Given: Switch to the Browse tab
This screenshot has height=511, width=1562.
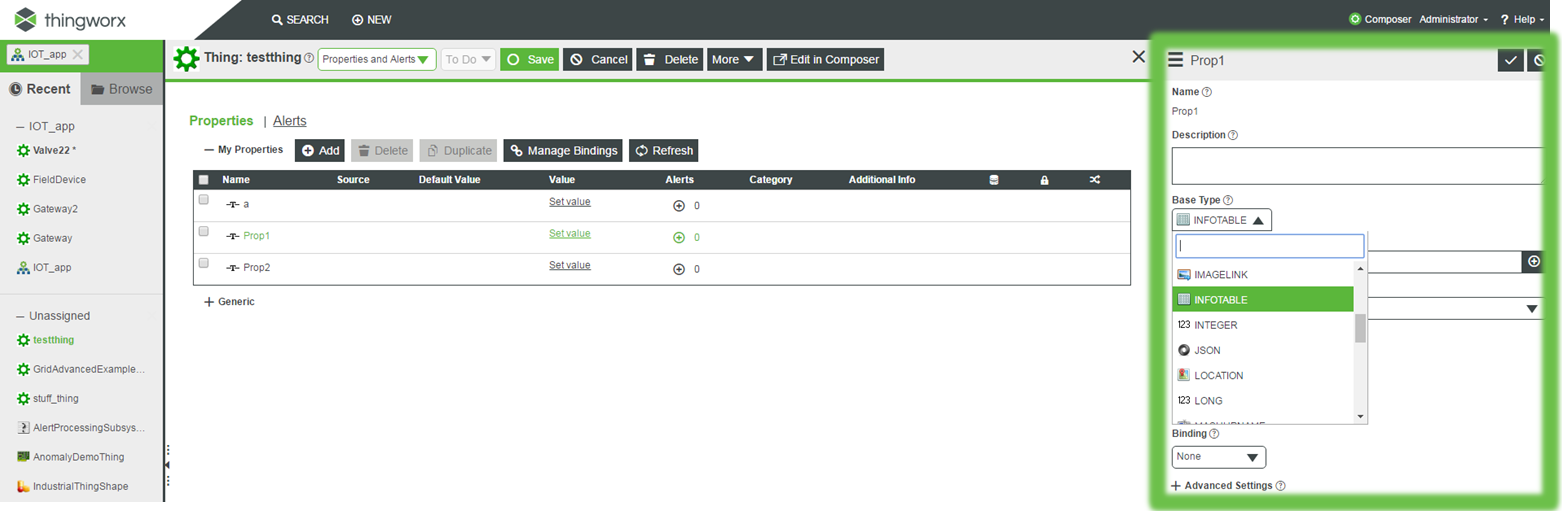Looking at the screenshot, I should pos(121,89).
